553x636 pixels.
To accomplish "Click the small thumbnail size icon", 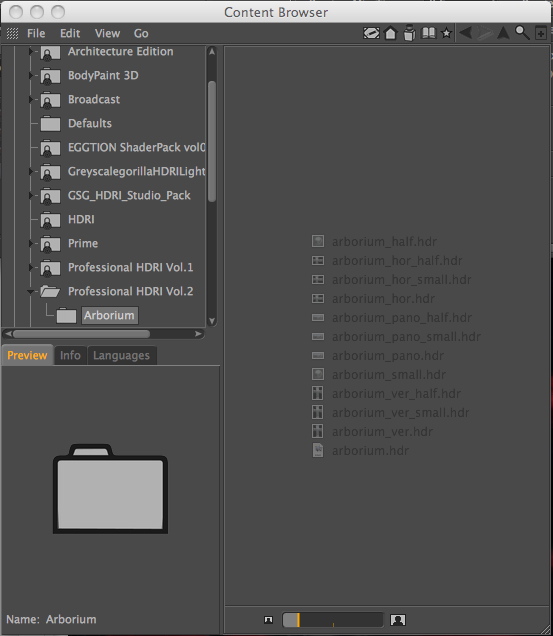I will click(x=269, y=620).
